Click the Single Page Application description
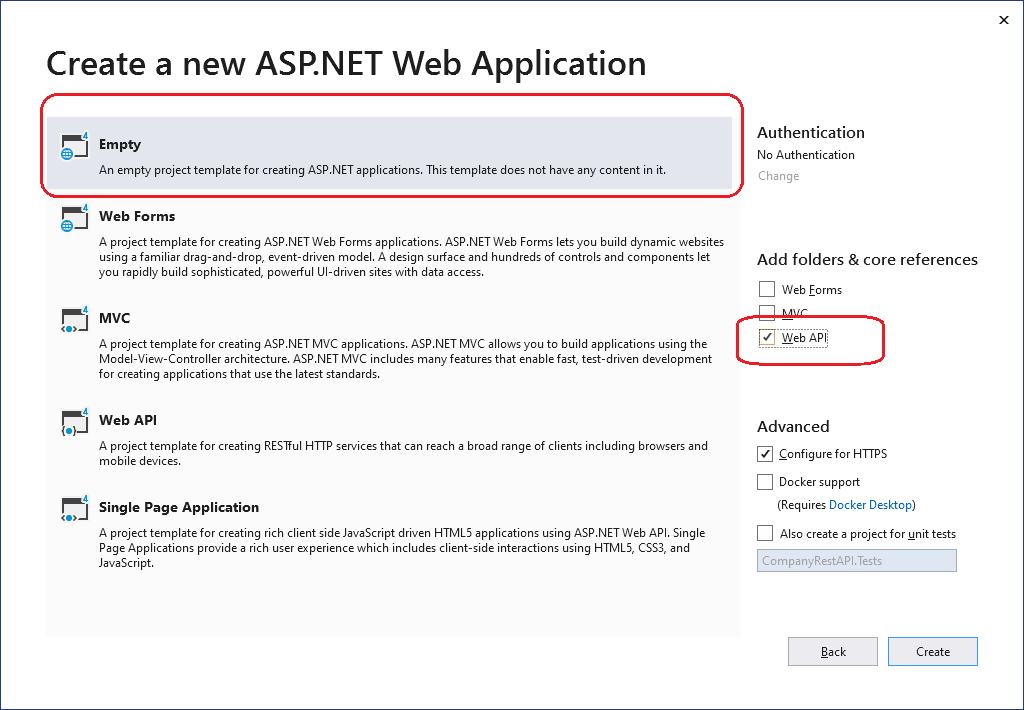Image resolution: width=1025 pixels, height=710 pixels. click(402, 548)
